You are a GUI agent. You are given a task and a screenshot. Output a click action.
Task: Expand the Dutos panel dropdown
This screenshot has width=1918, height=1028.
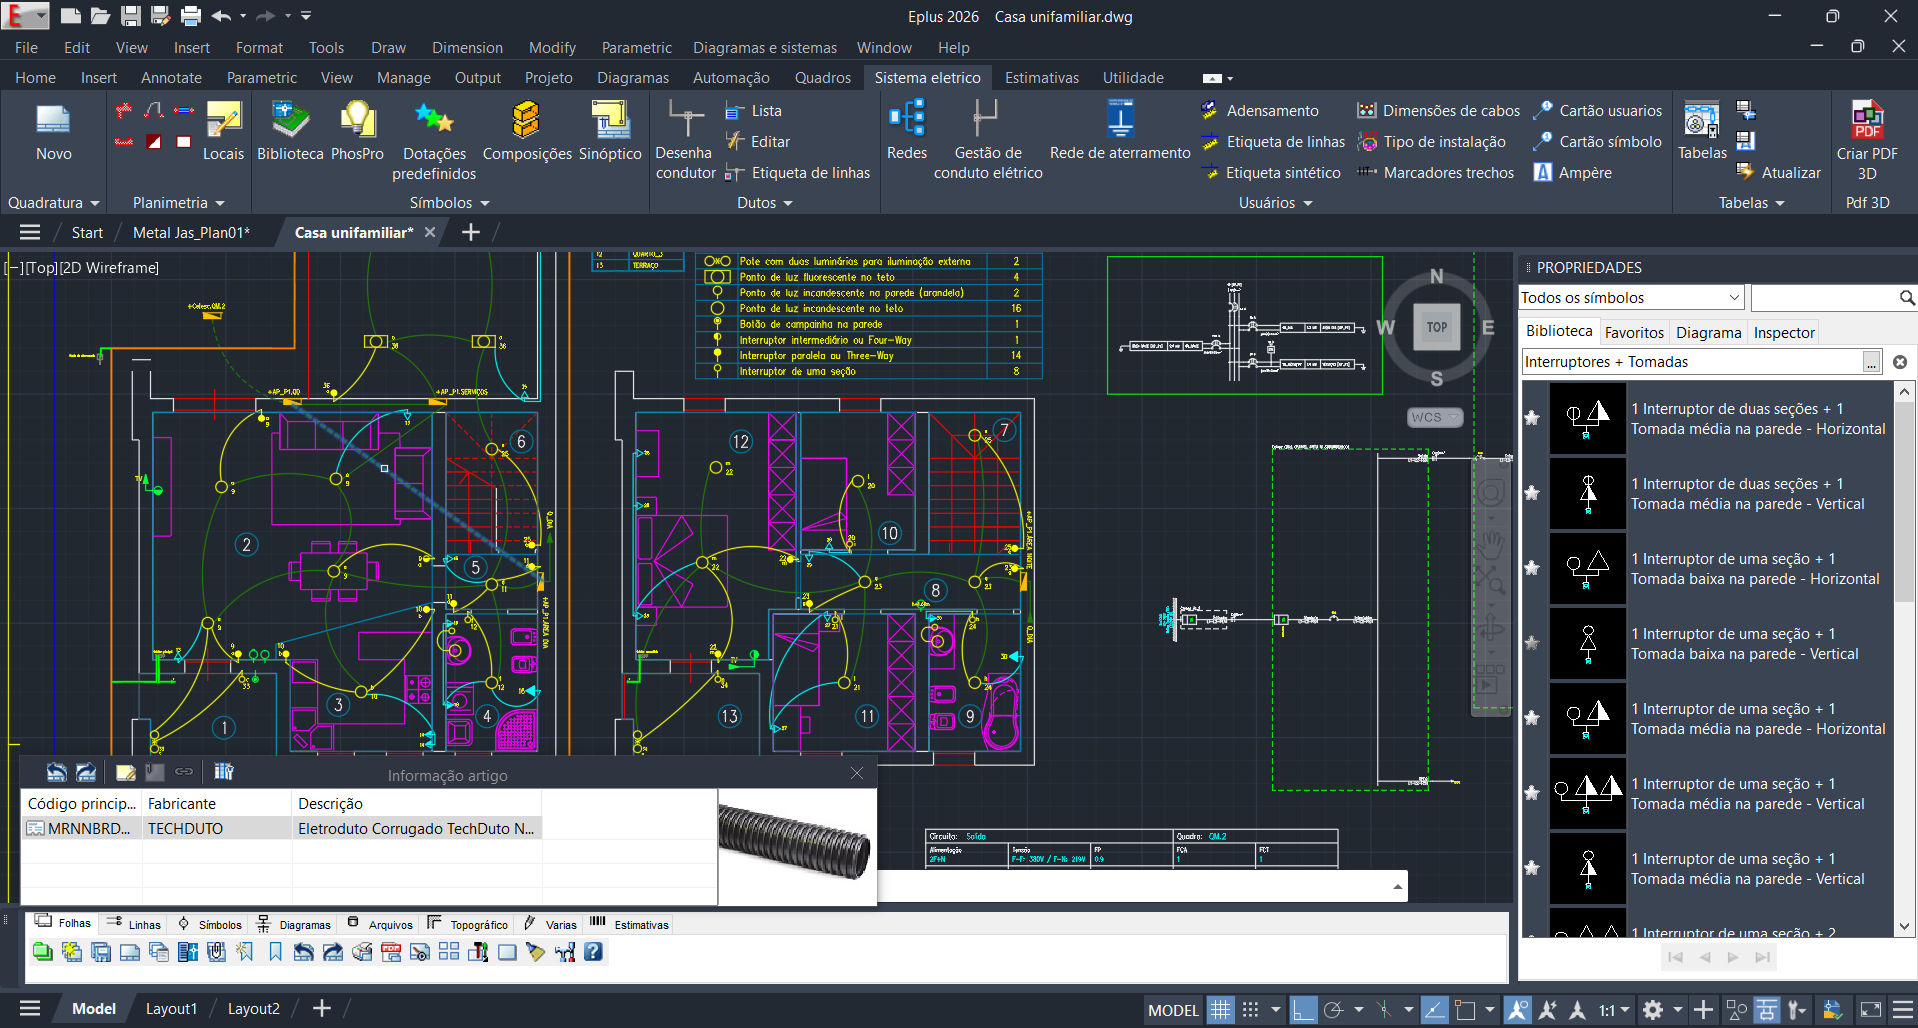(x=788, y=202)
